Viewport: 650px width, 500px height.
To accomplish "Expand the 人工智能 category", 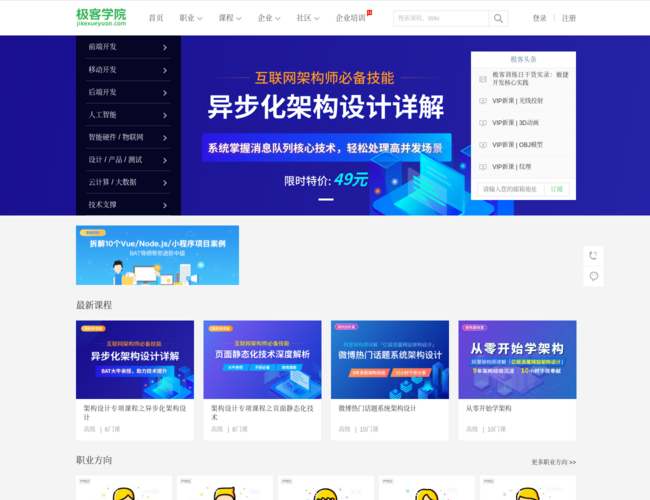I will pos(128,115).
